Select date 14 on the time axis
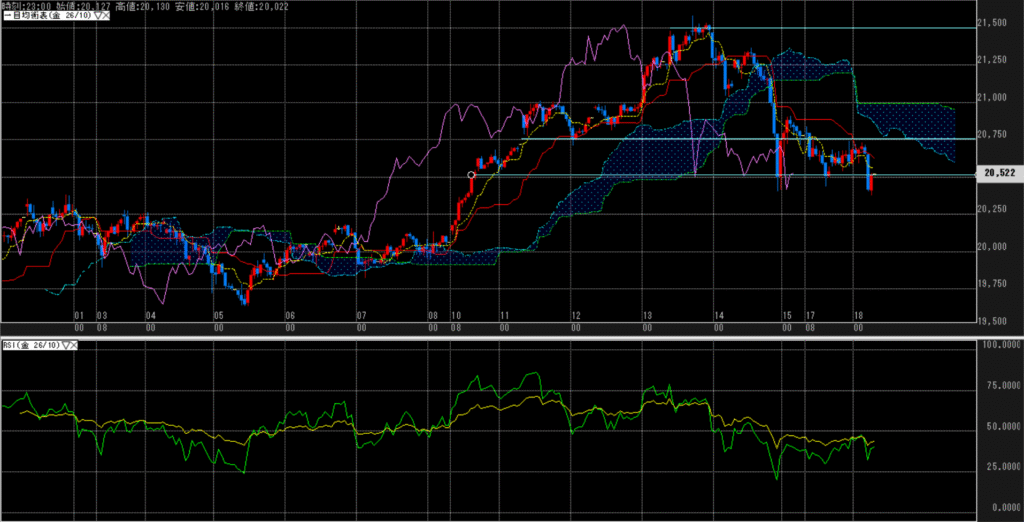 coord(718,315)
